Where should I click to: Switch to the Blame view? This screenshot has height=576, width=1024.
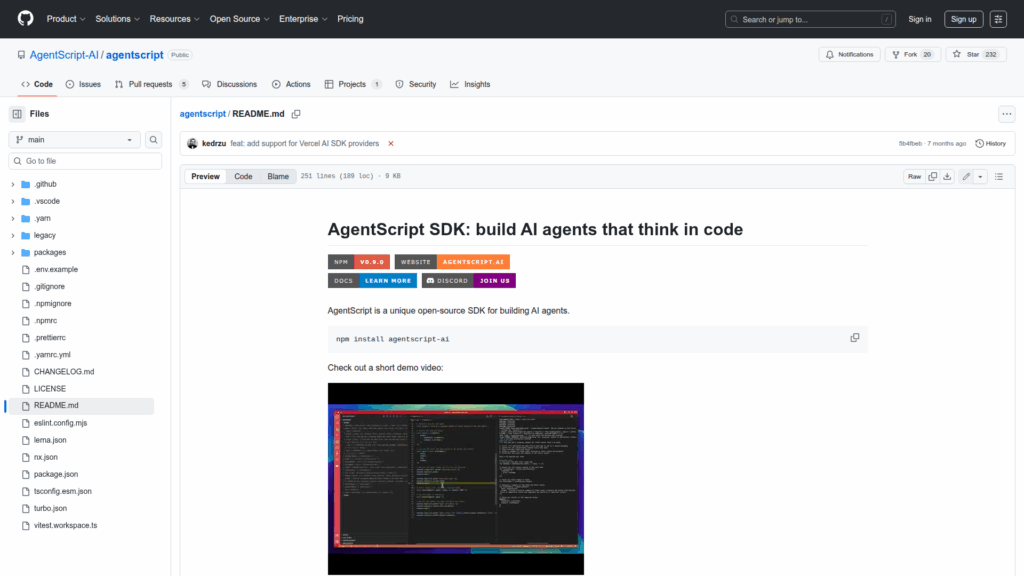(x=277, y=176)
